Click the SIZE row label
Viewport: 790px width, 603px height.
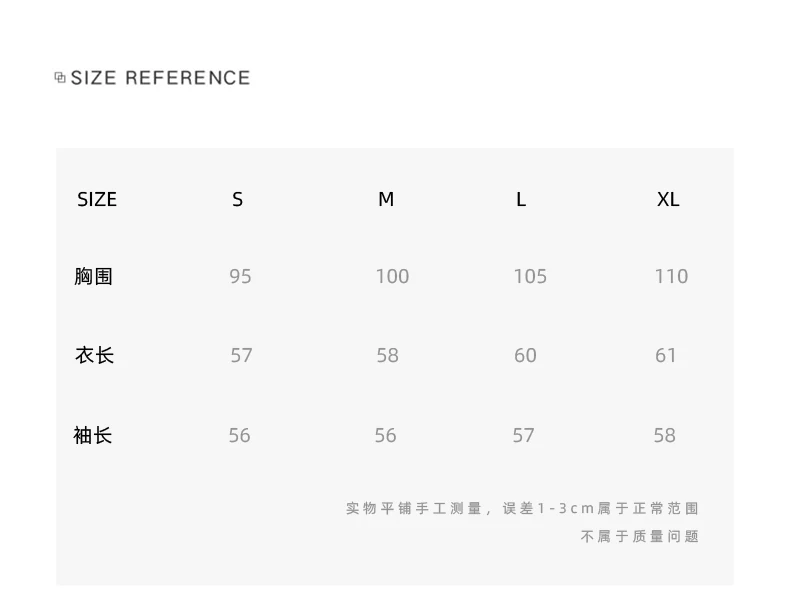[97, 199]
